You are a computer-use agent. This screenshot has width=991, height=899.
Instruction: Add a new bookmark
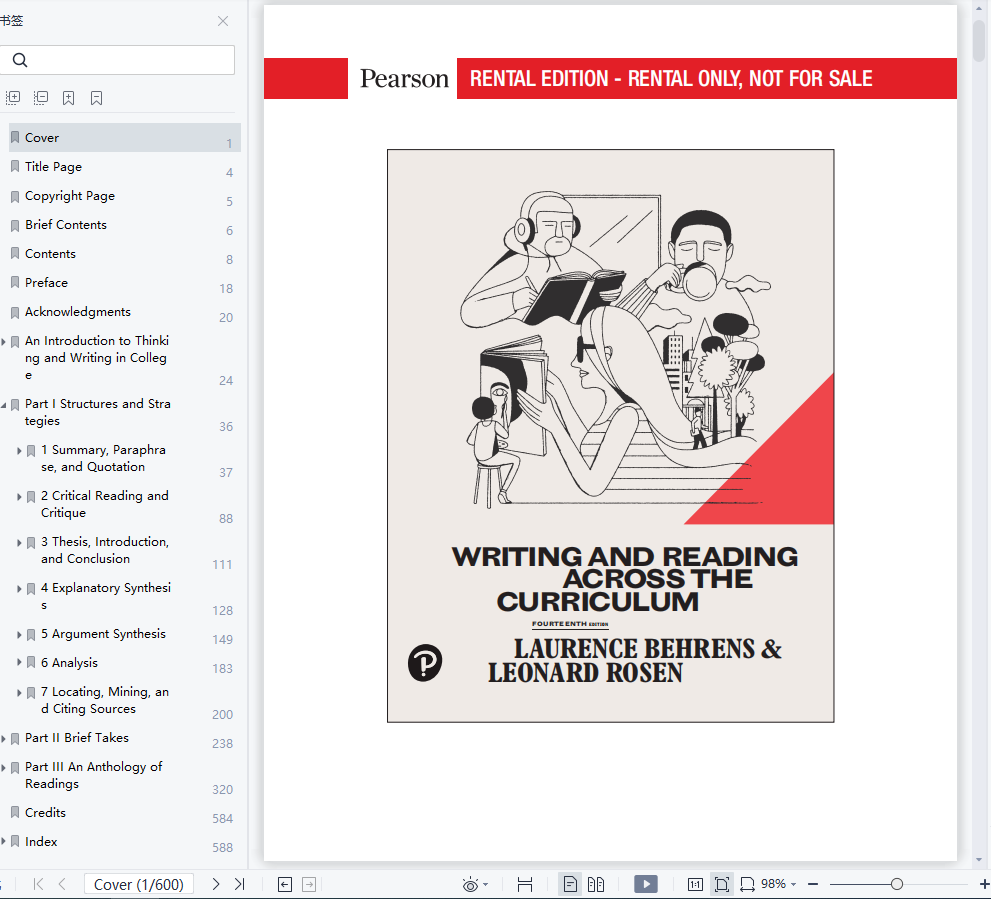tap(68, 97)
